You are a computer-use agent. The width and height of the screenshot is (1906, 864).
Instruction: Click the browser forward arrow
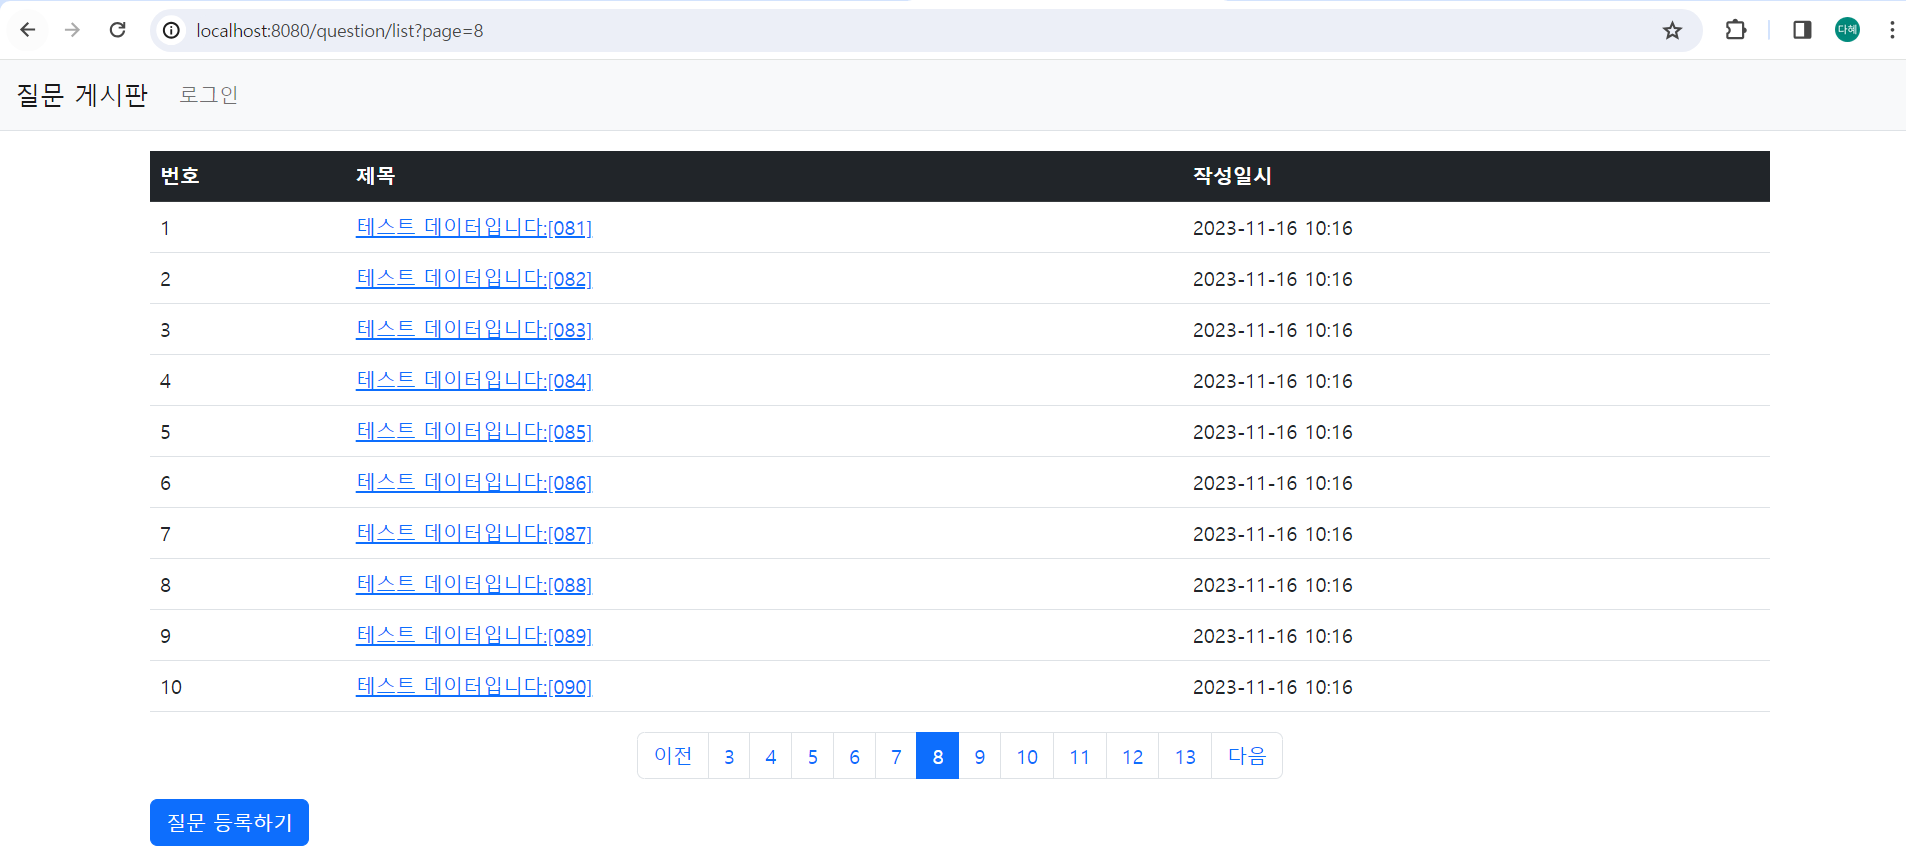click(72, 30)
